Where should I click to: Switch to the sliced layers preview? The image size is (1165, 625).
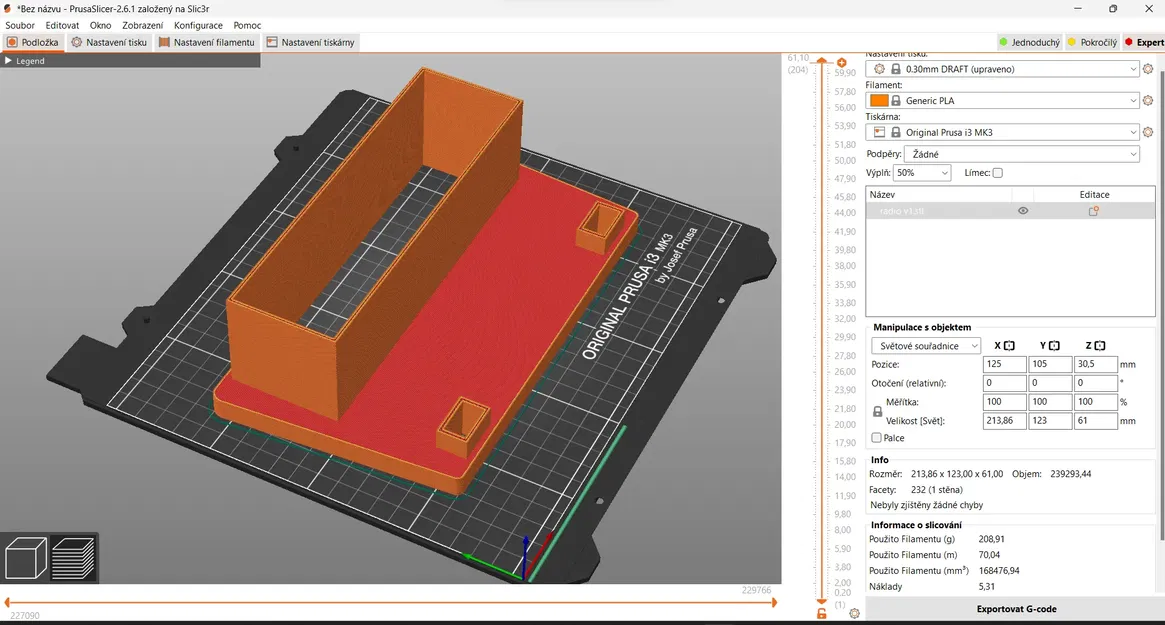(73, 558)
